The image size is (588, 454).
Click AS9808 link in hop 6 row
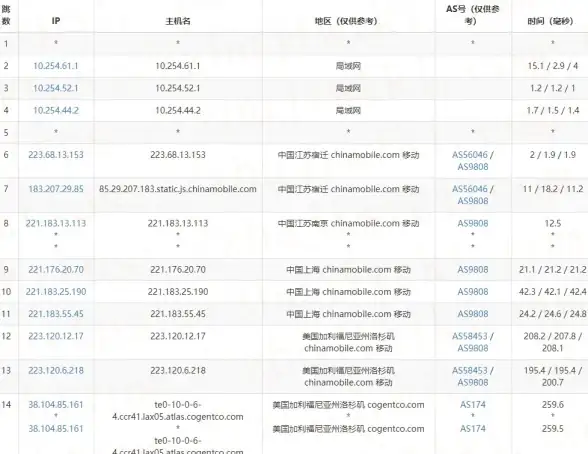point(472,167)
